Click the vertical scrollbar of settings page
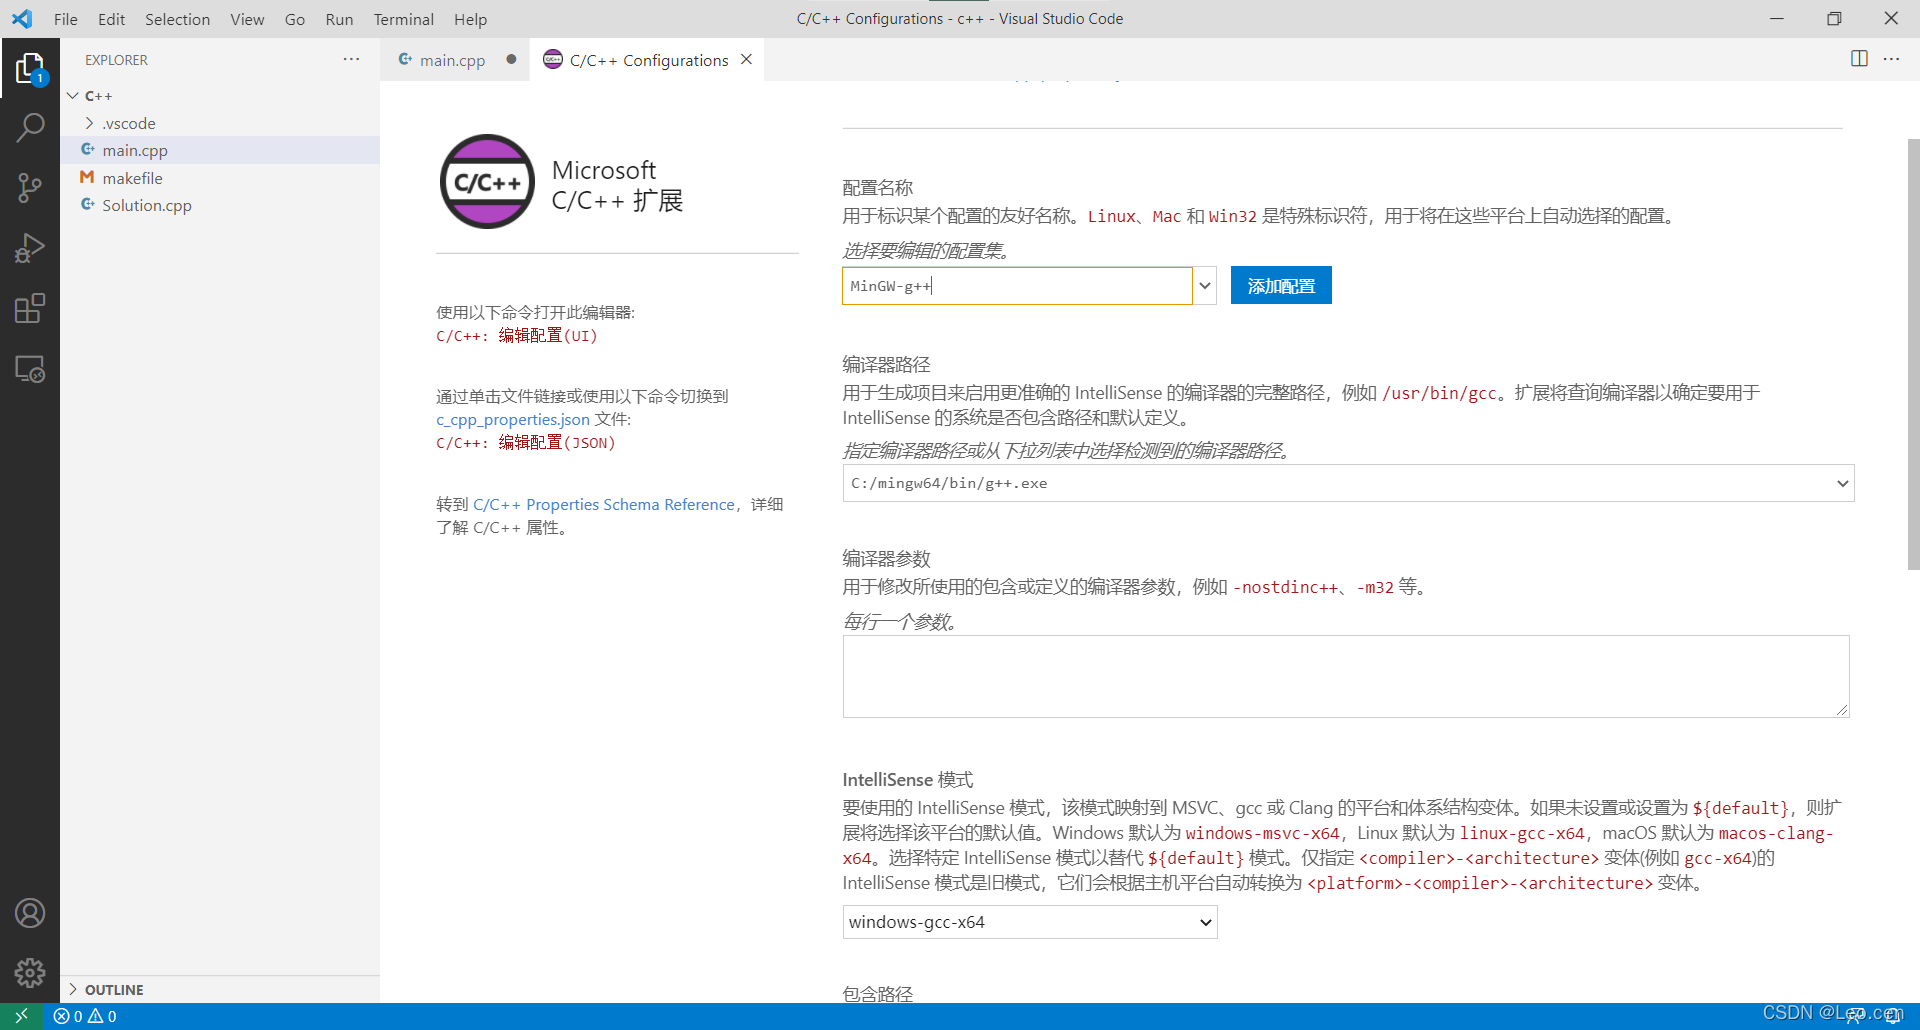This screenshot has width=1920, height=1030. 1913,355
